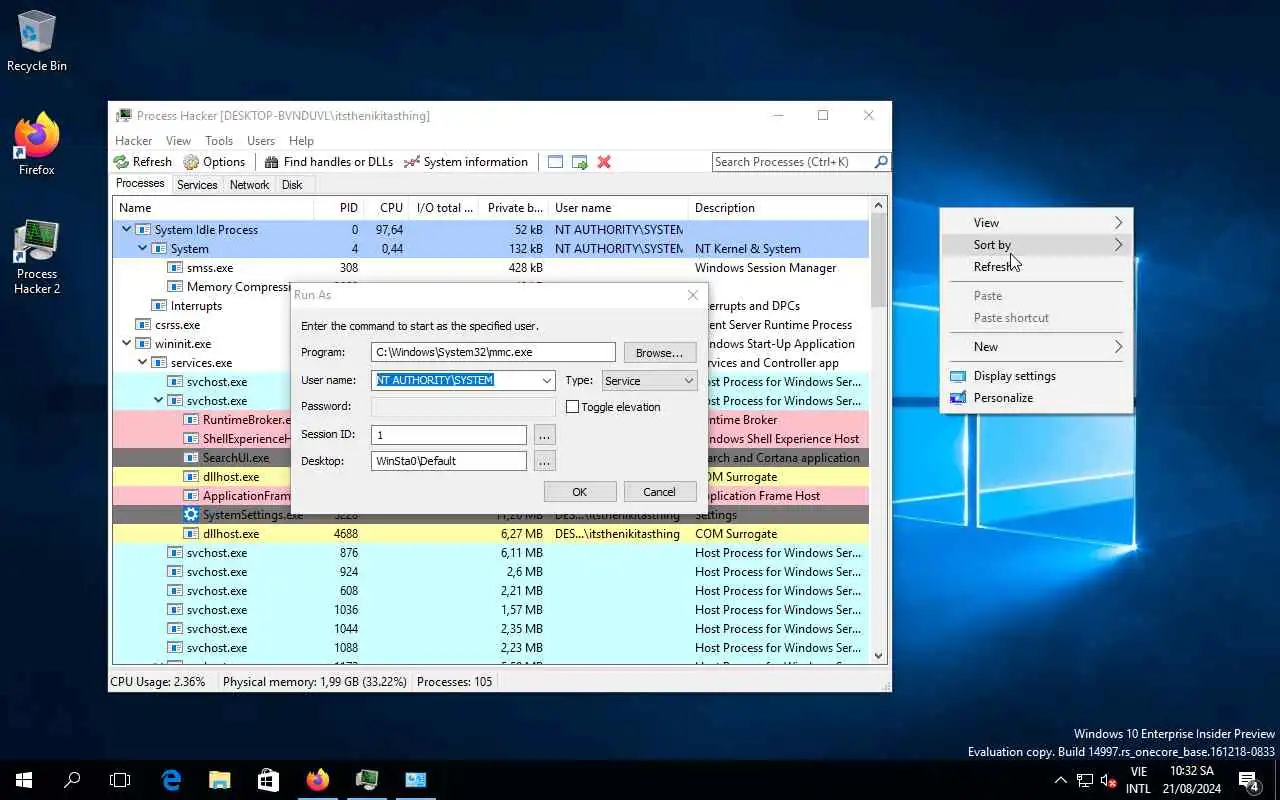Switch to Firefox in the taskbar
The image size is (1280, 800).
[x=318, y=780]
